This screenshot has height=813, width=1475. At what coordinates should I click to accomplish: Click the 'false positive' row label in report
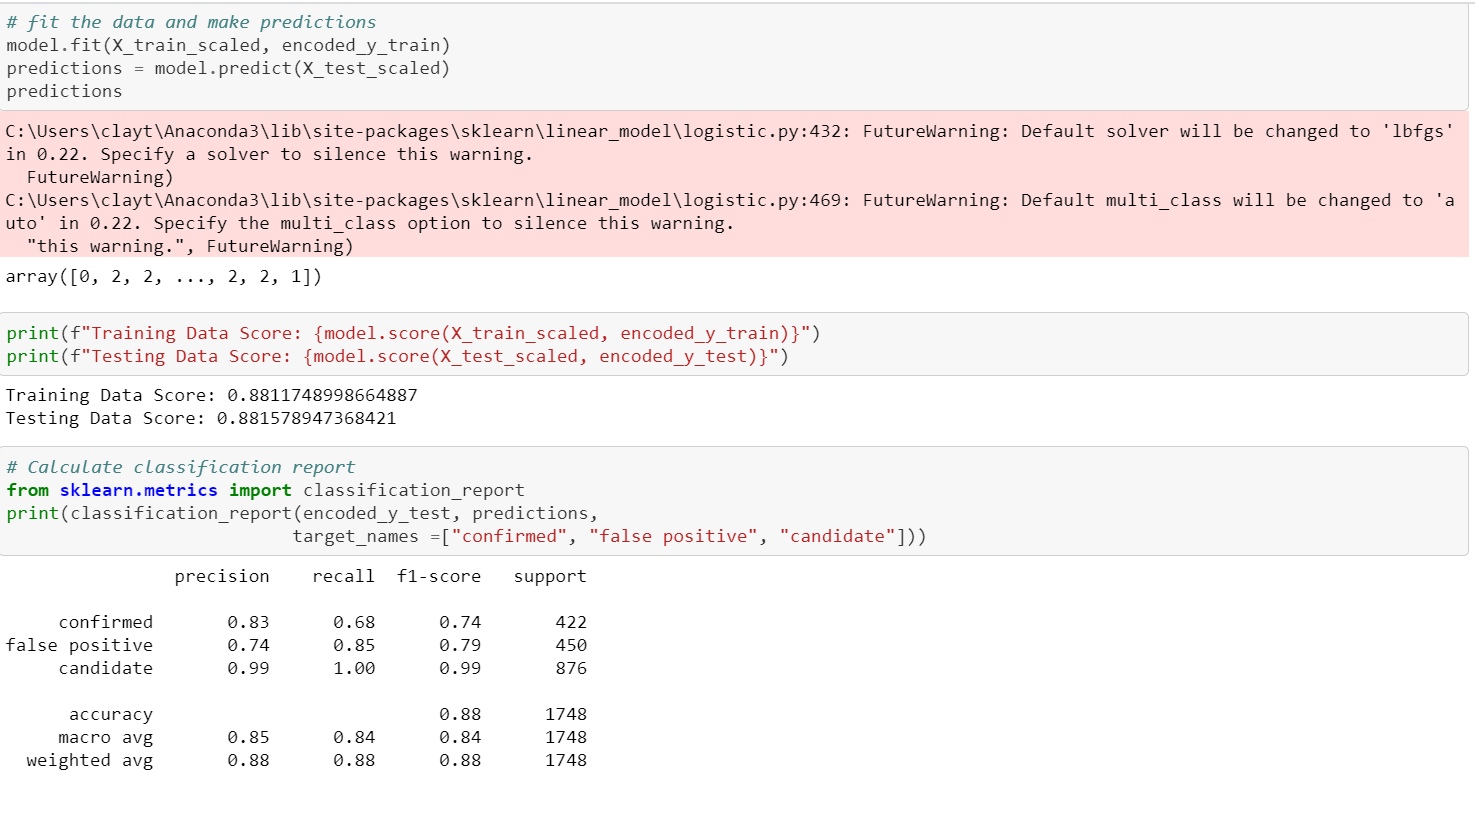point(79,645)
